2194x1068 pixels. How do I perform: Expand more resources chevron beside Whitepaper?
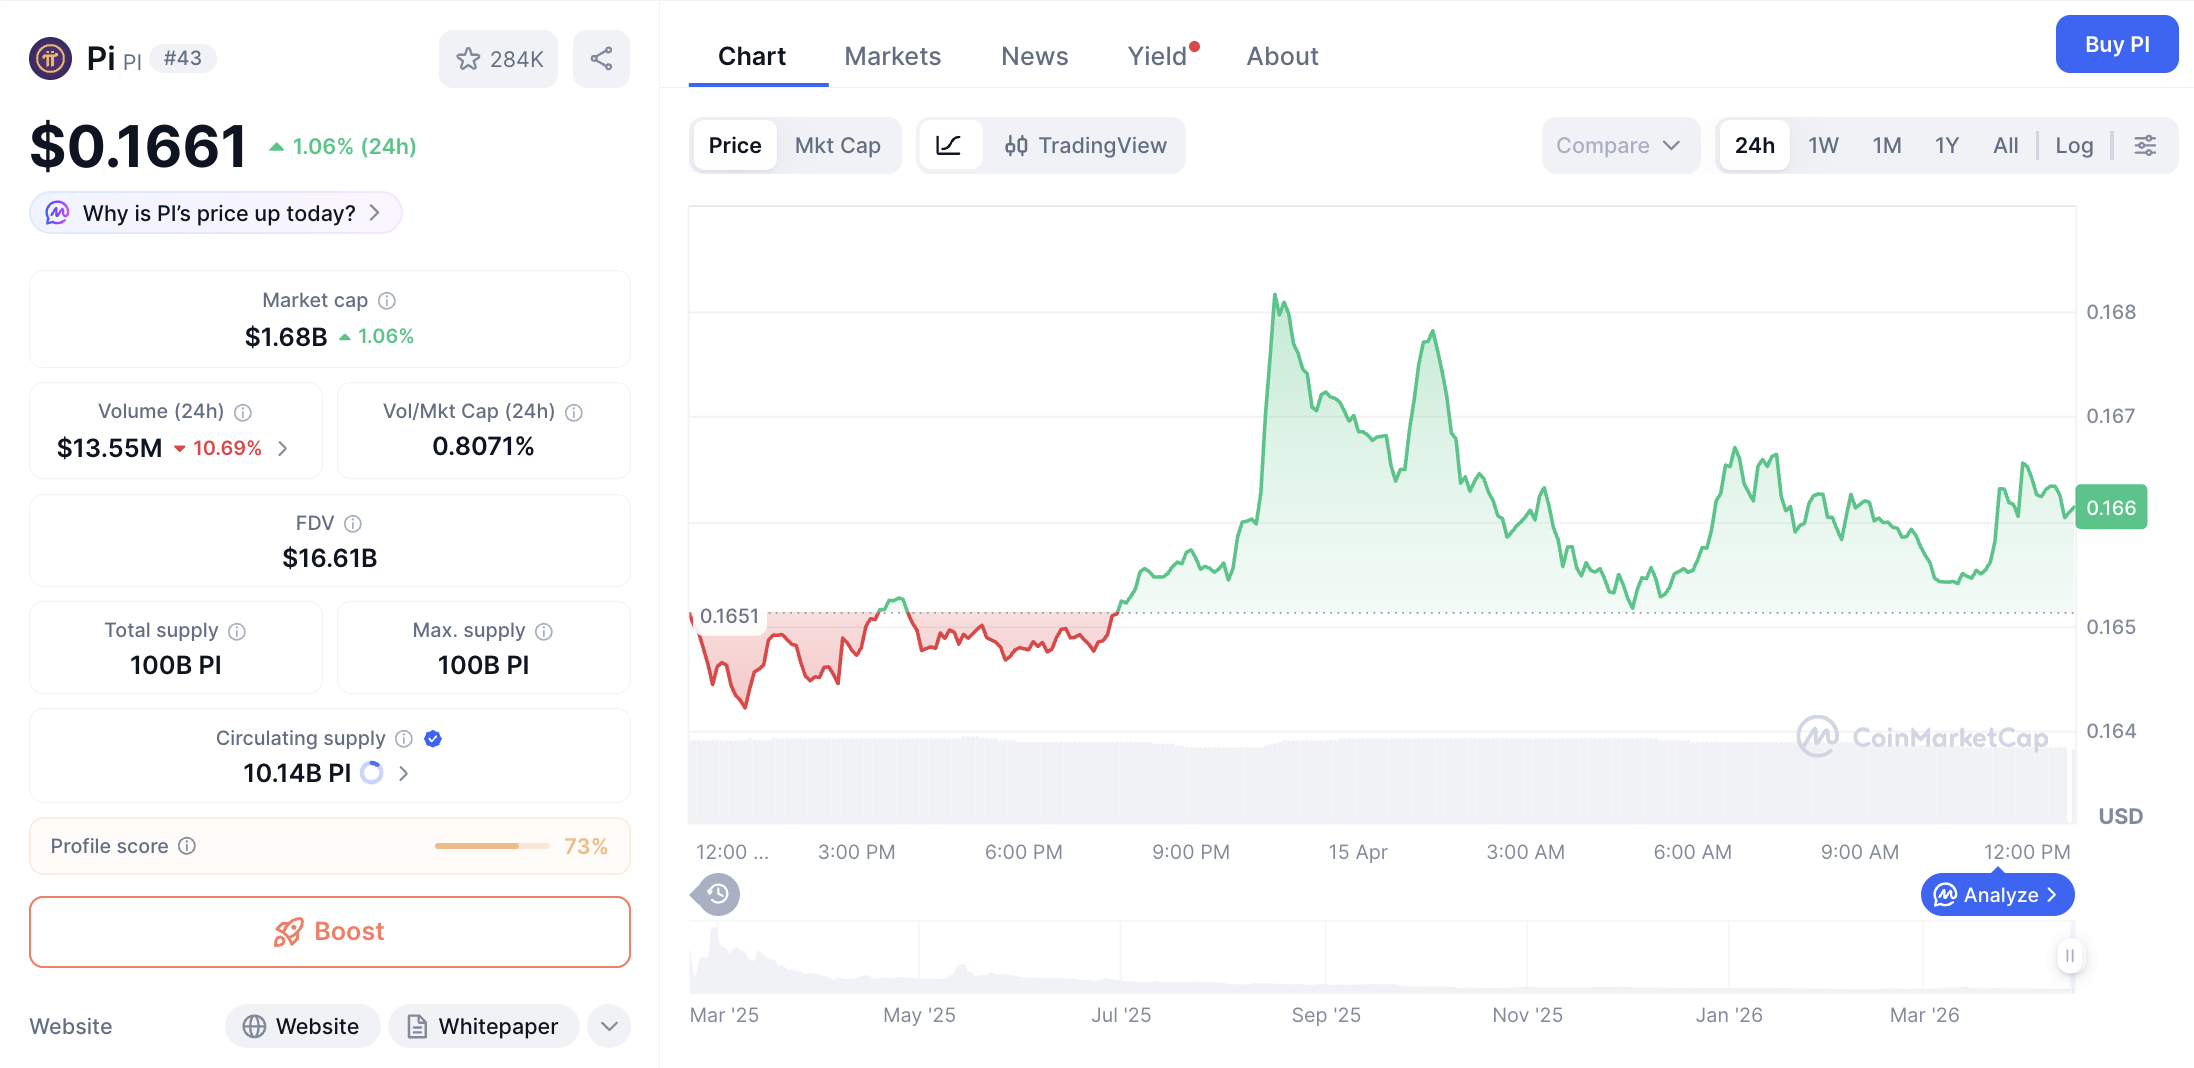coord(608,1026)
